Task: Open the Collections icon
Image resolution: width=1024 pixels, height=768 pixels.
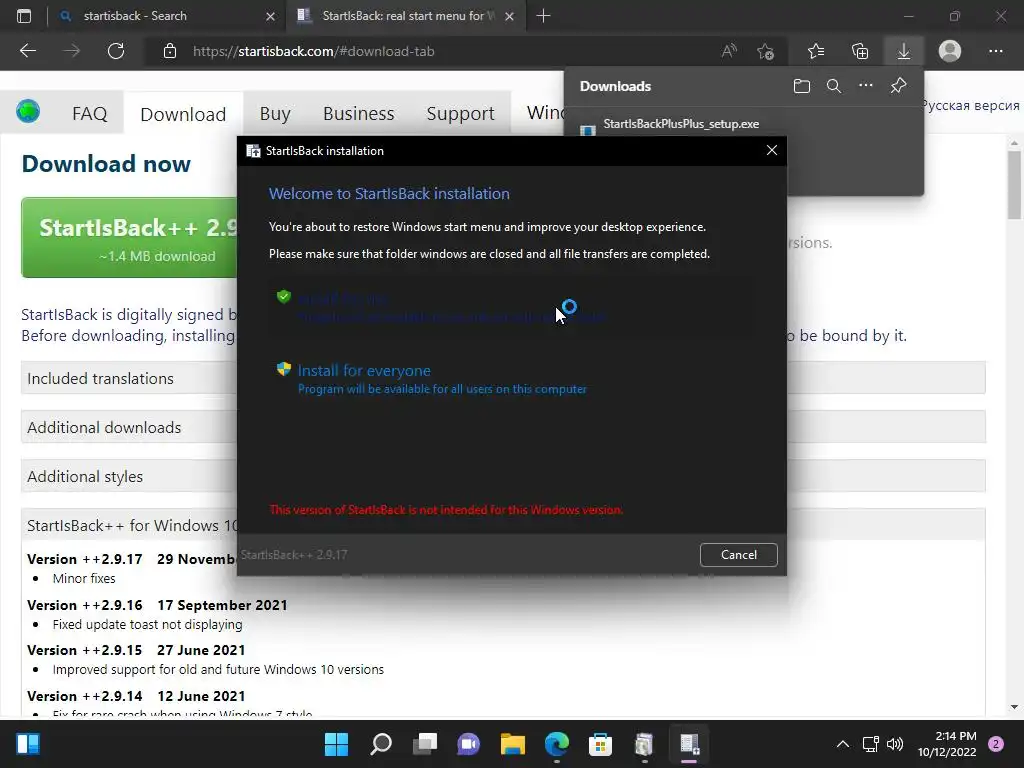Action: [x=860, y=51]
